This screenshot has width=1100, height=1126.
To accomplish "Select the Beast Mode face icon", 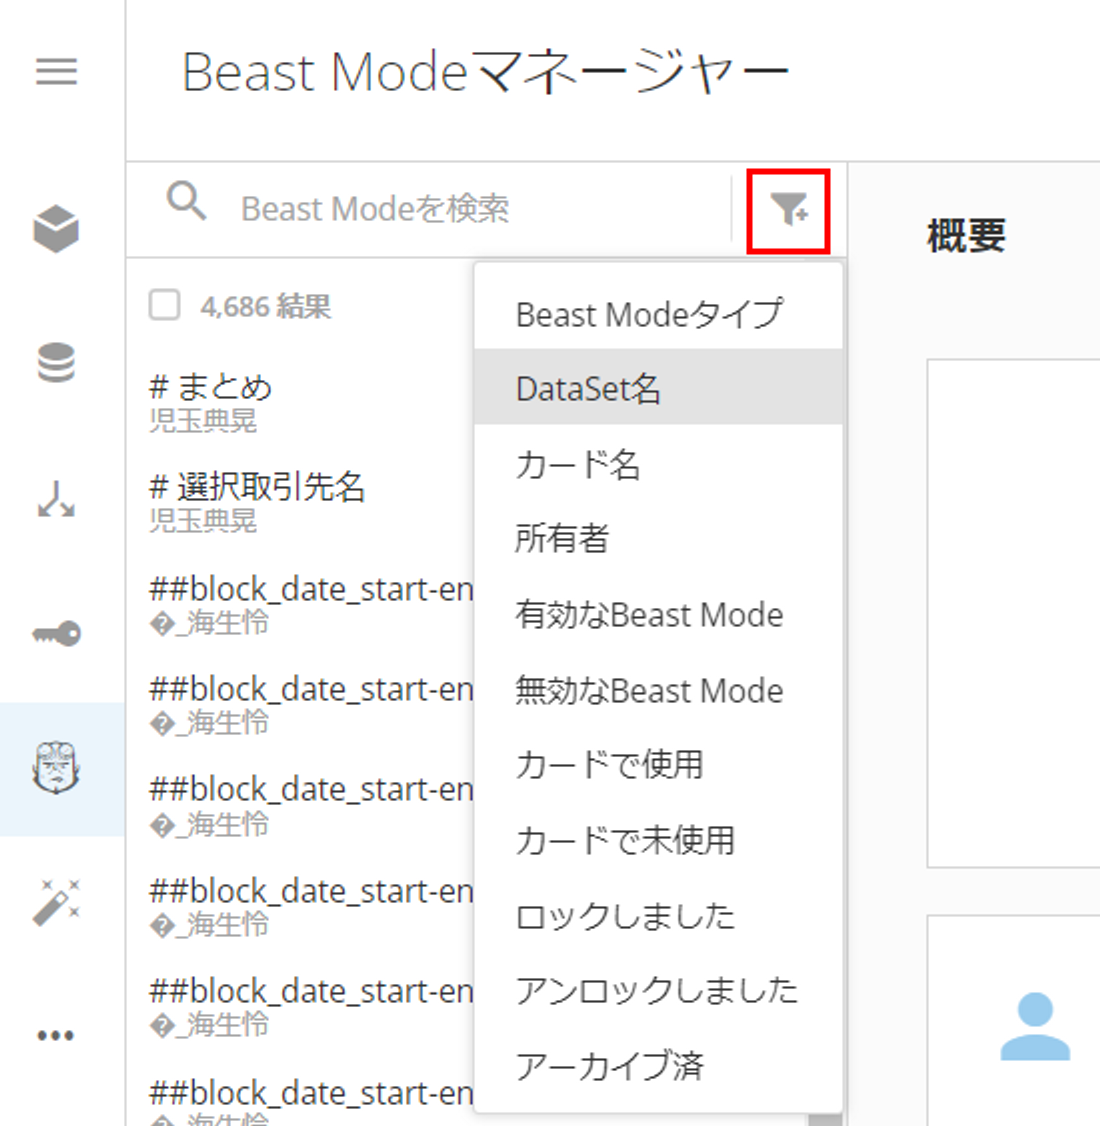I will pyautogui.click(x=56, y=768).
